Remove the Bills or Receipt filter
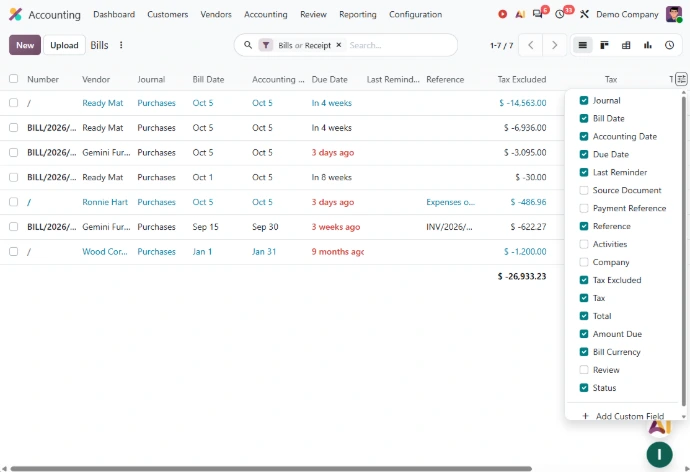Screen dimensions: 690x472 (339, 45)
